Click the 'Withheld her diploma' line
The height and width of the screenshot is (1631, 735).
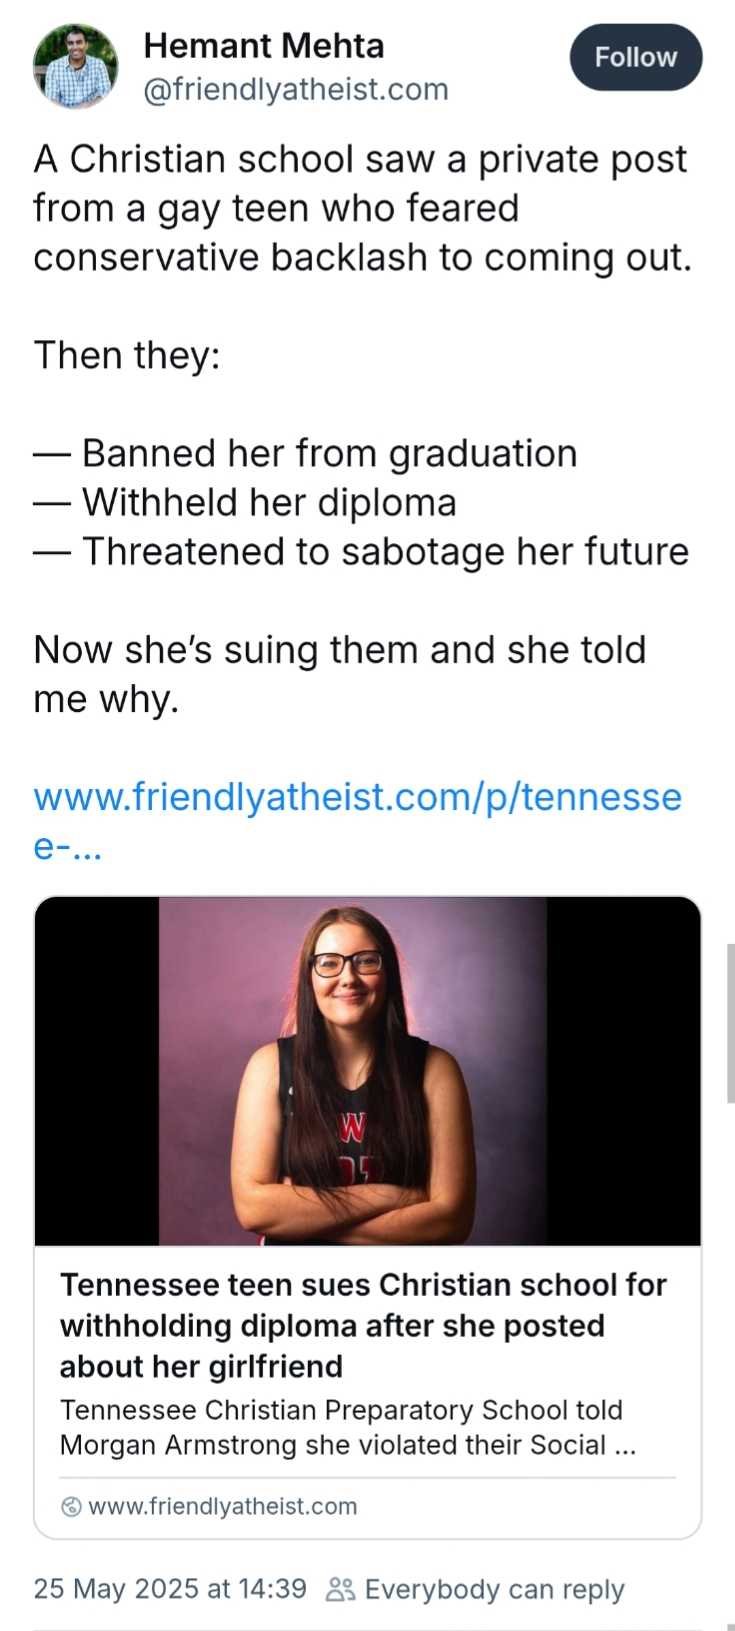point(245,502)
